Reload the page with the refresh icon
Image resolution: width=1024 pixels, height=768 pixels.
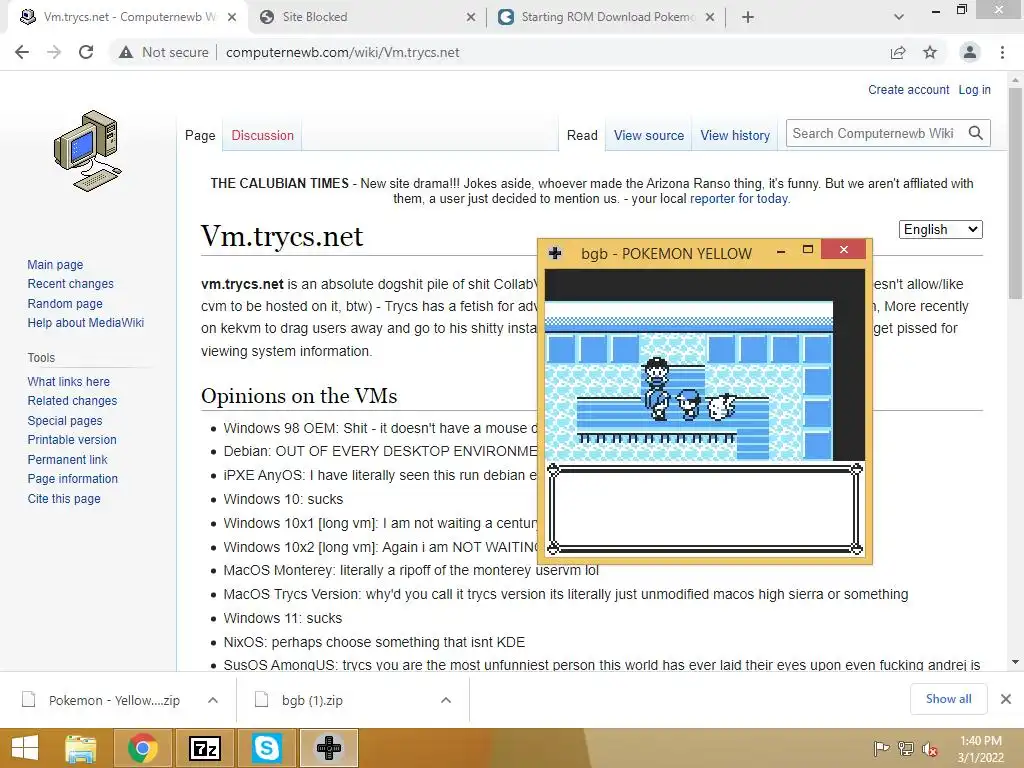pos(86,52)
